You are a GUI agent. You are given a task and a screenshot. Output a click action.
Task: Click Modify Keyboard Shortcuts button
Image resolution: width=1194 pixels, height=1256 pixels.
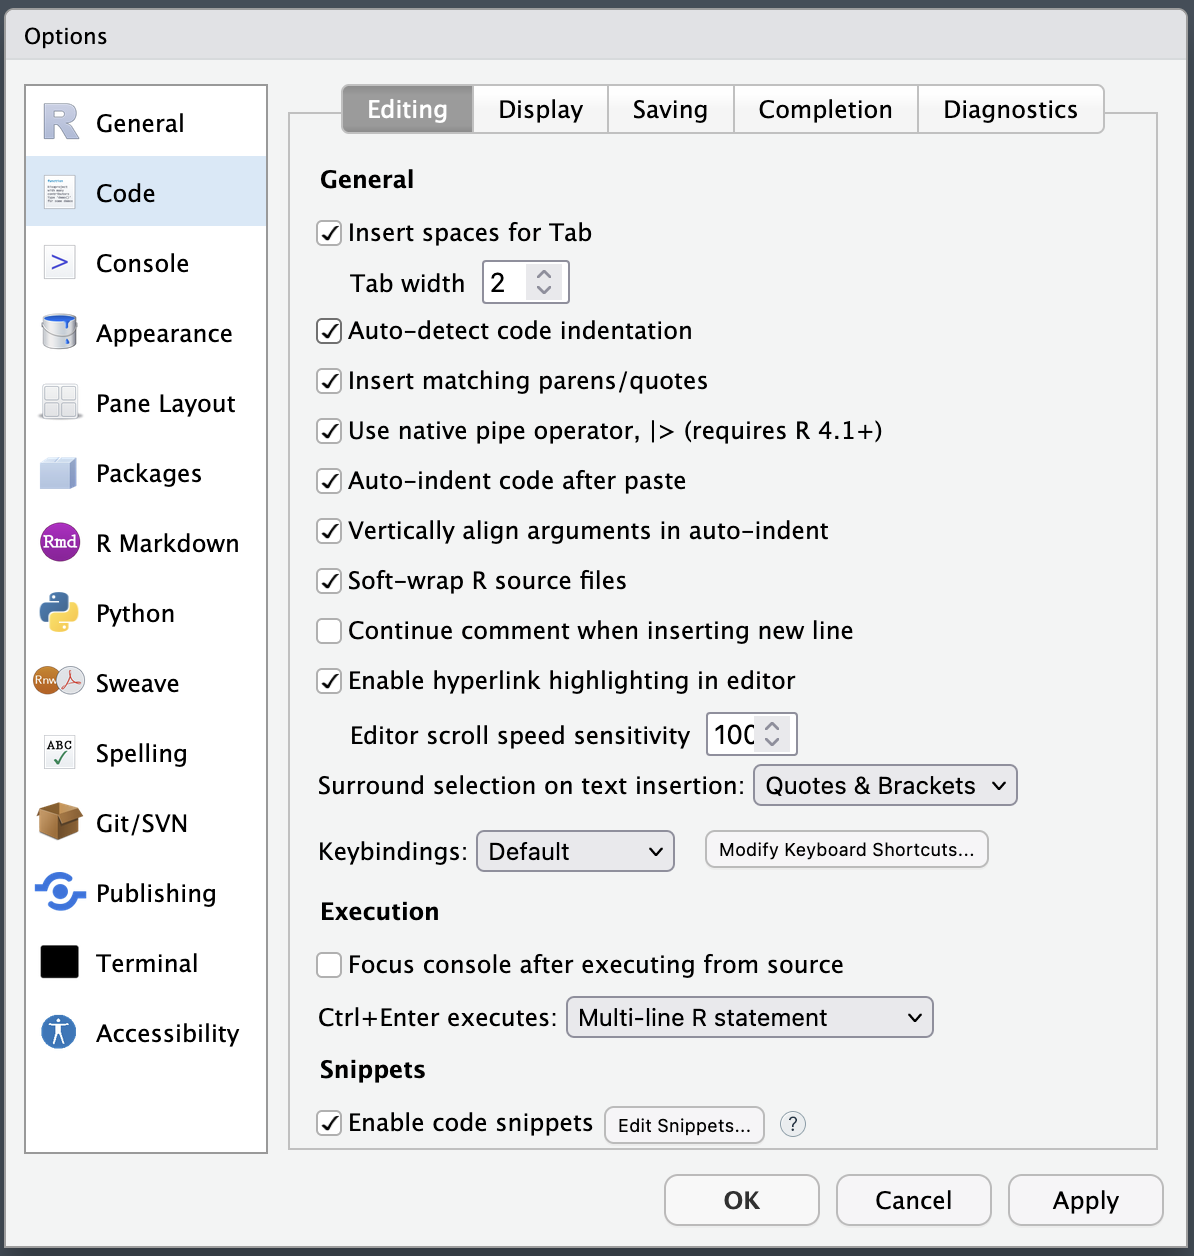click(x=846, y=849)
